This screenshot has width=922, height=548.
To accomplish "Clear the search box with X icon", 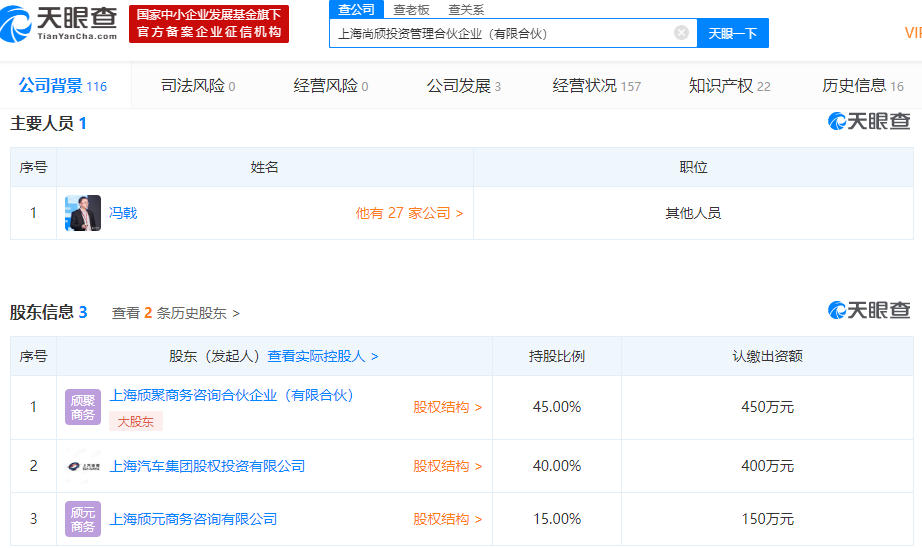I will pyautogui.click(x=681, y=33).
